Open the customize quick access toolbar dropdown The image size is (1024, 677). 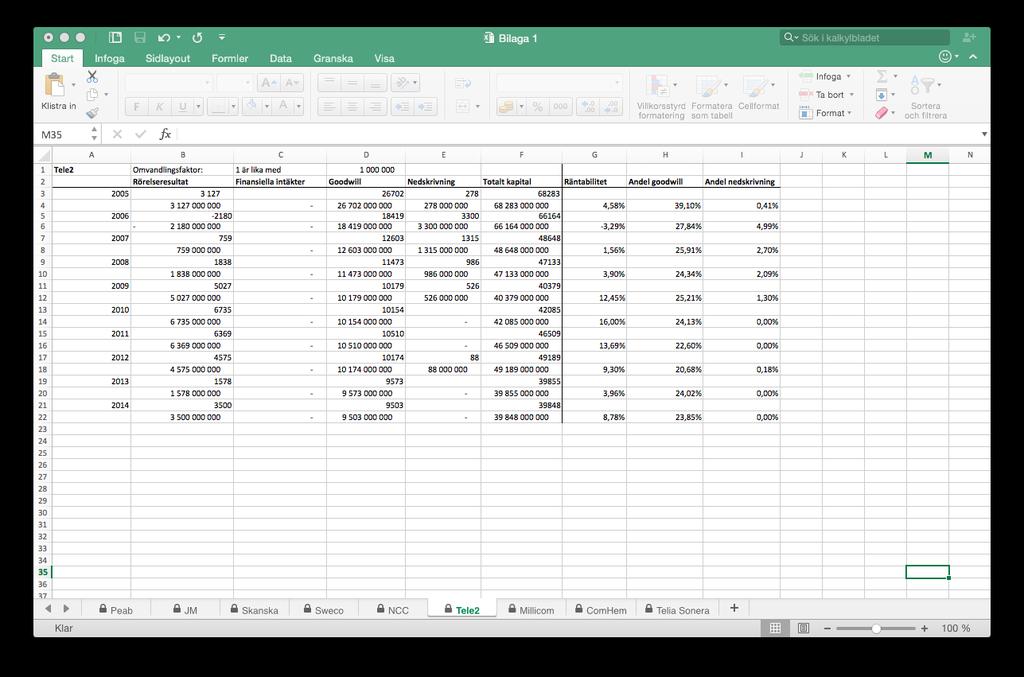[222, 38]
